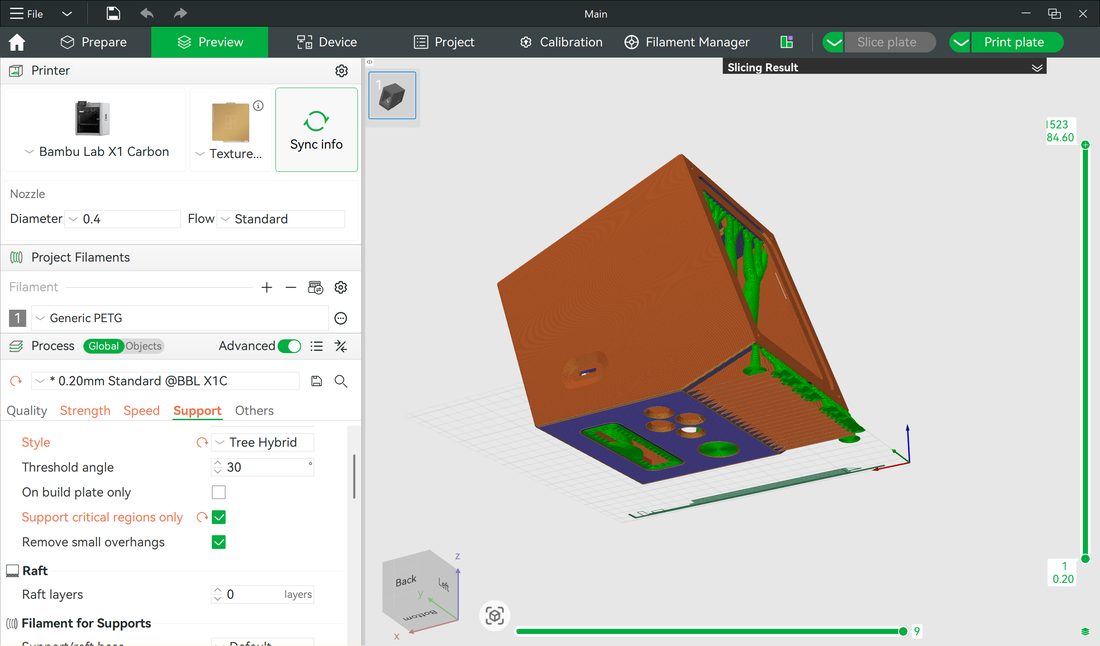Click the horizontal move slider handle
The image size is (1100, 646).
tap(903, 631)
